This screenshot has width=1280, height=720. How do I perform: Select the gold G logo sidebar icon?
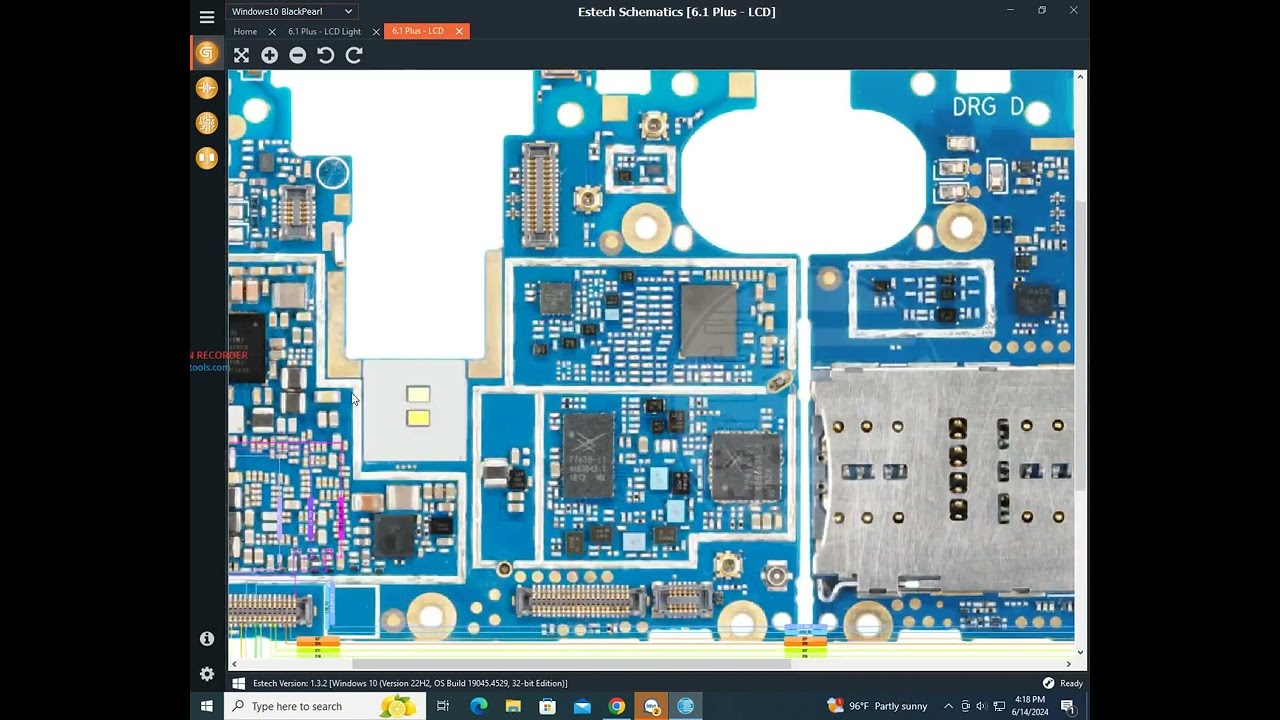pos(207,53)
